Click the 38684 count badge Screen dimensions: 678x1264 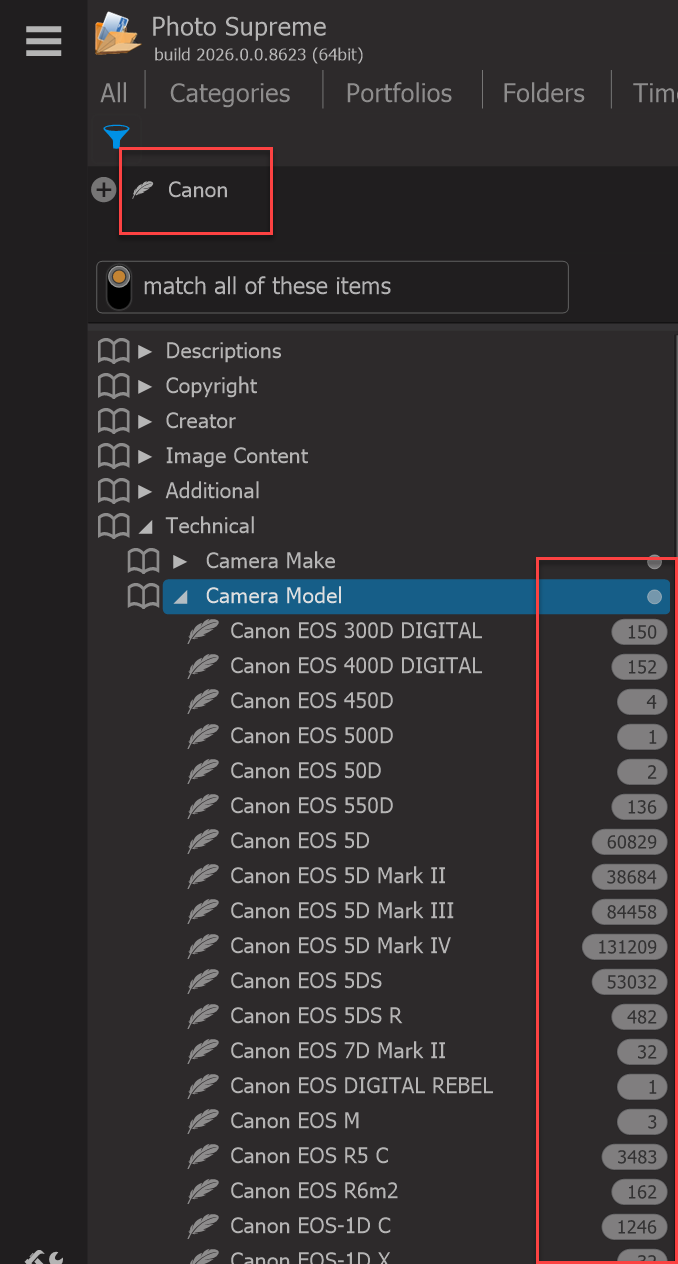[x=630, y=877]
